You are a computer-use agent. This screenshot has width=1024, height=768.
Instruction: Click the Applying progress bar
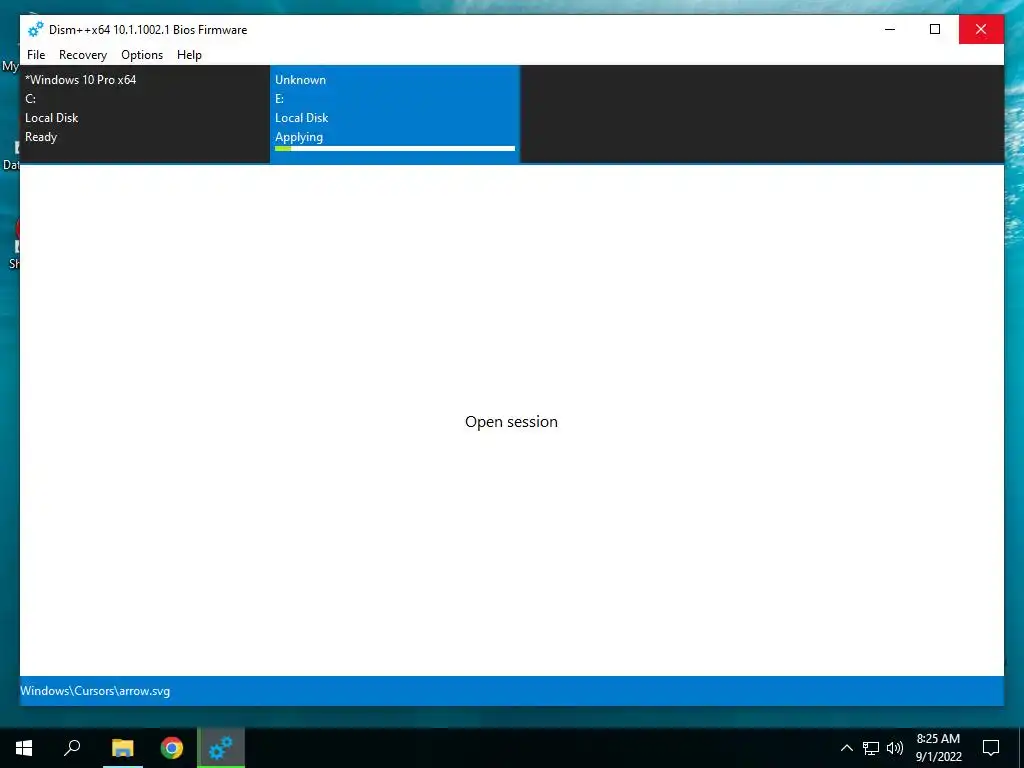coord(394,149)
